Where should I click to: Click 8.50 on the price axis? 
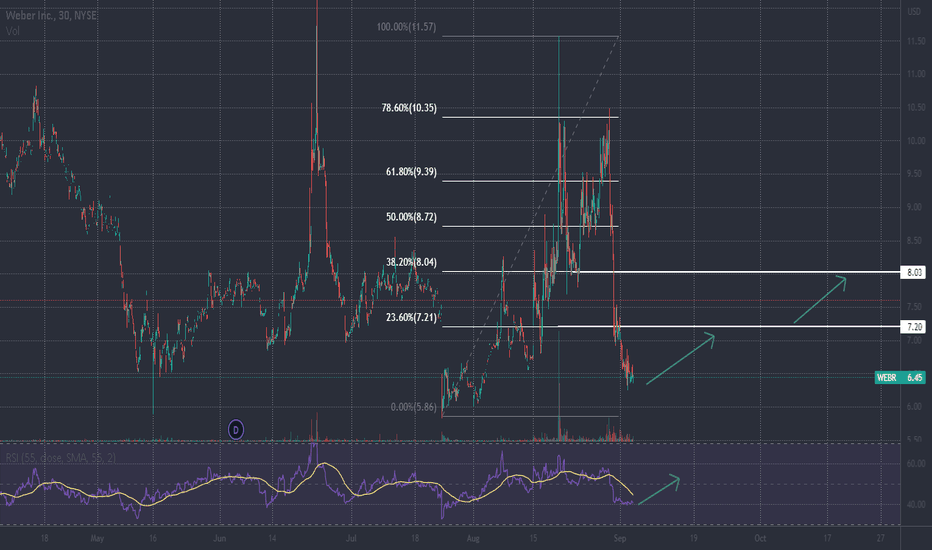[x=915, y=241]
